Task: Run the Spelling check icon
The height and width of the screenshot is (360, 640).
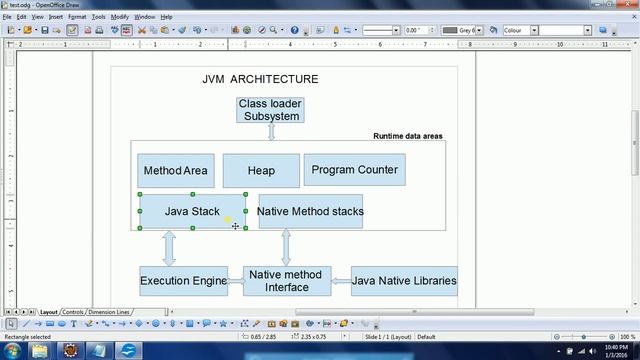Action: [x=115, y=30]
